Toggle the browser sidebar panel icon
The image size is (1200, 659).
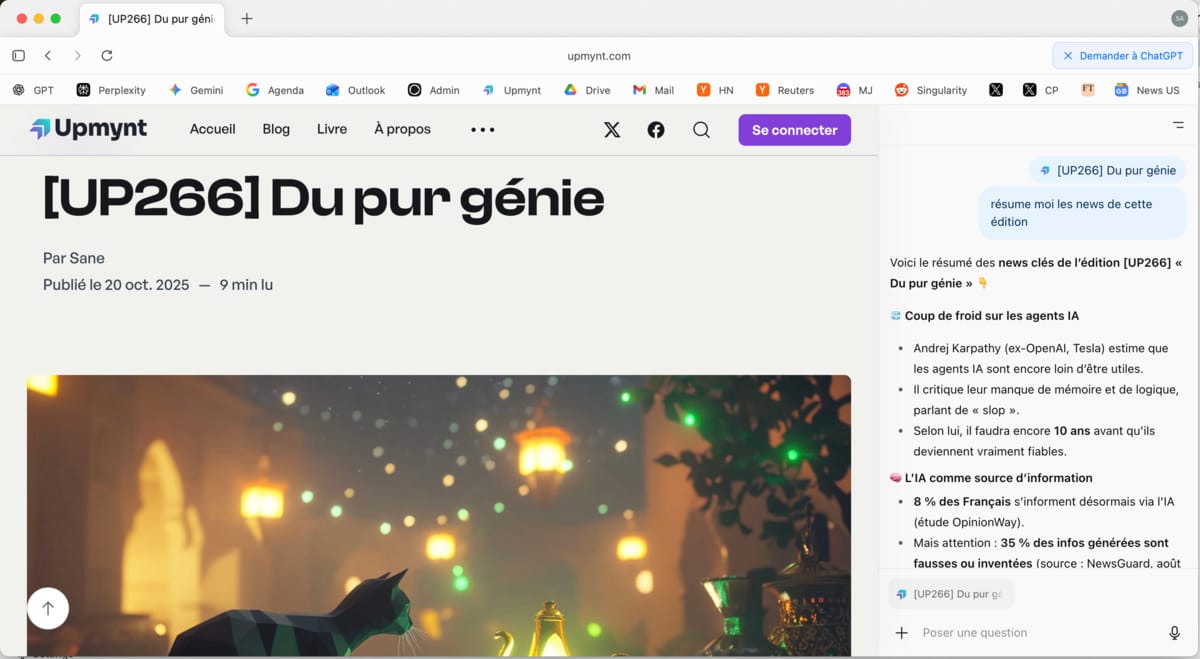click(18, 56)
